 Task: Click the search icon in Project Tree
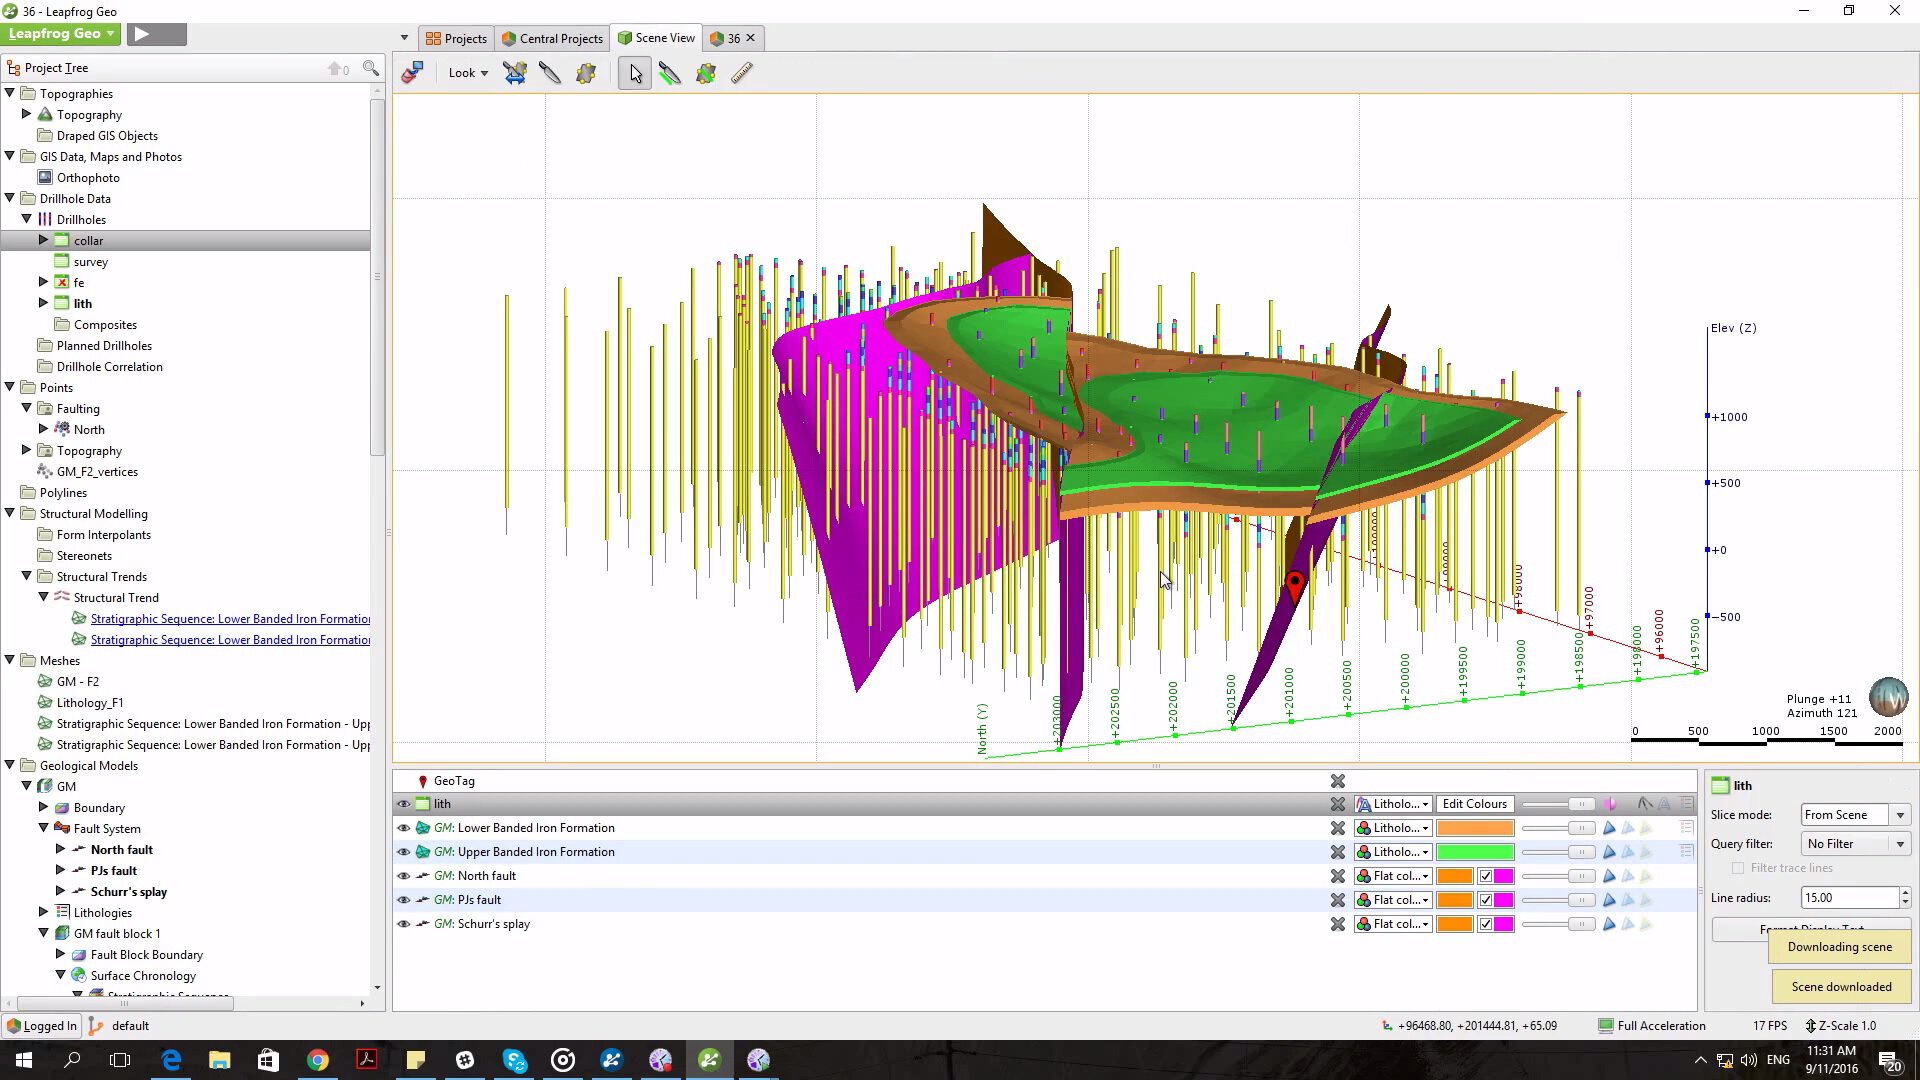[370, 68]
